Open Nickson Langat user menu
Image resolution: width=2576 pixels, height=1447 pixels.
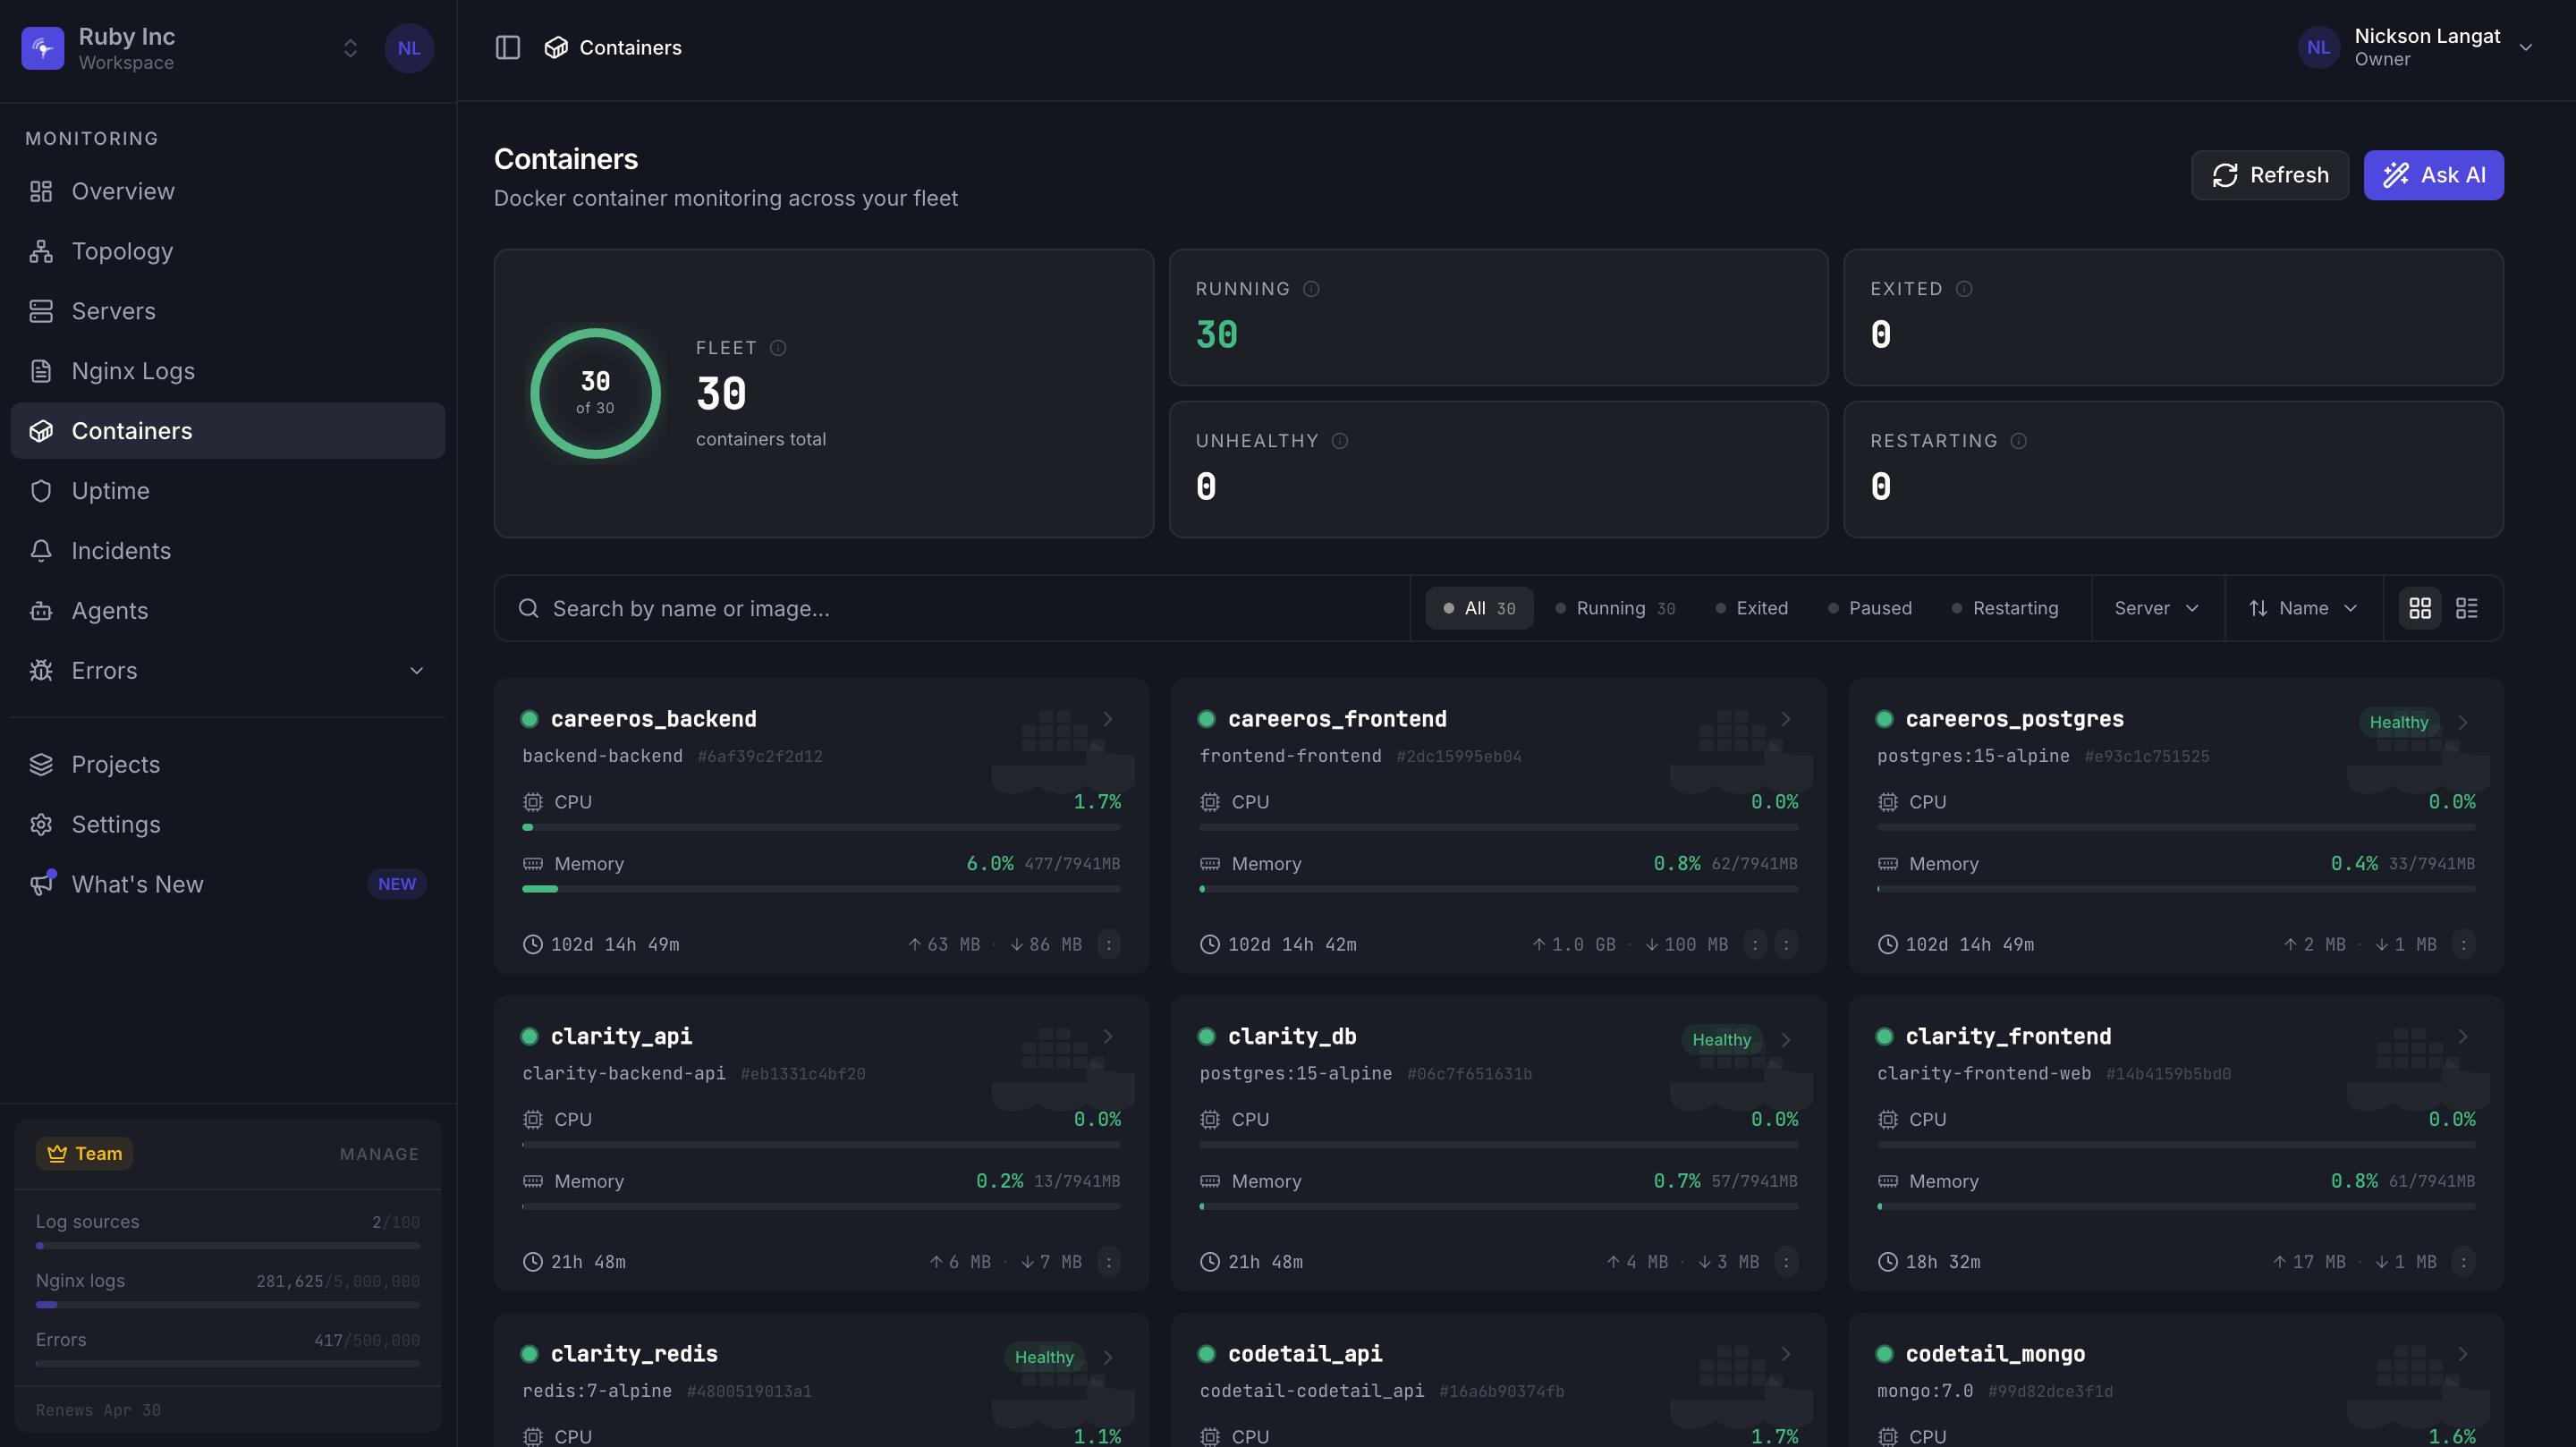[x=2416, y=47]
